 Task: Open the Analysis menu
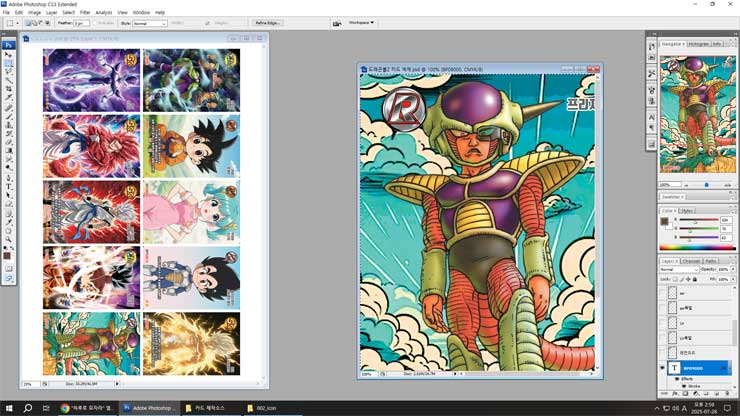click(104, 12)
